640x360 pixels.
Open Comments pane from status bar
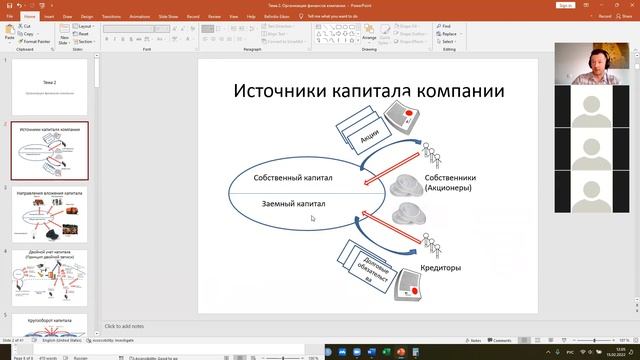pyautogui.click(x=500, y=340)
